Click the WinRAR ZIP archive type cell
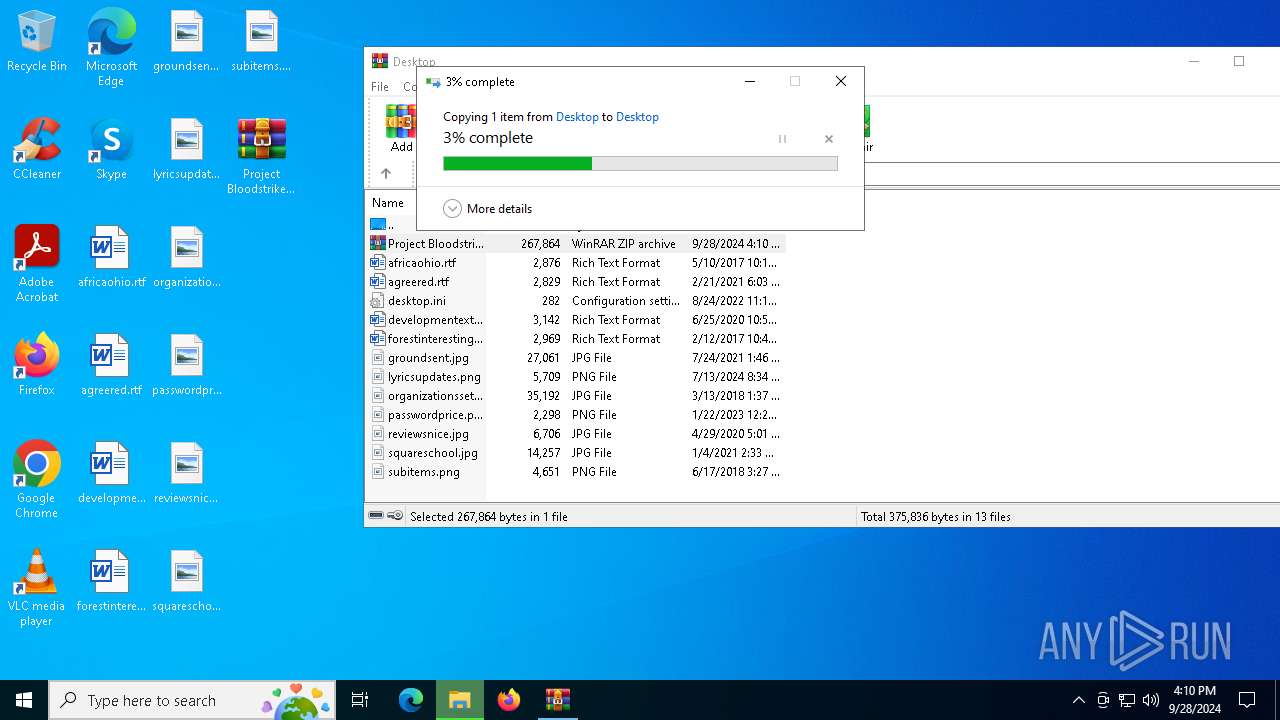Viewport: 1280px width, 720px height. tap(624, 244)
